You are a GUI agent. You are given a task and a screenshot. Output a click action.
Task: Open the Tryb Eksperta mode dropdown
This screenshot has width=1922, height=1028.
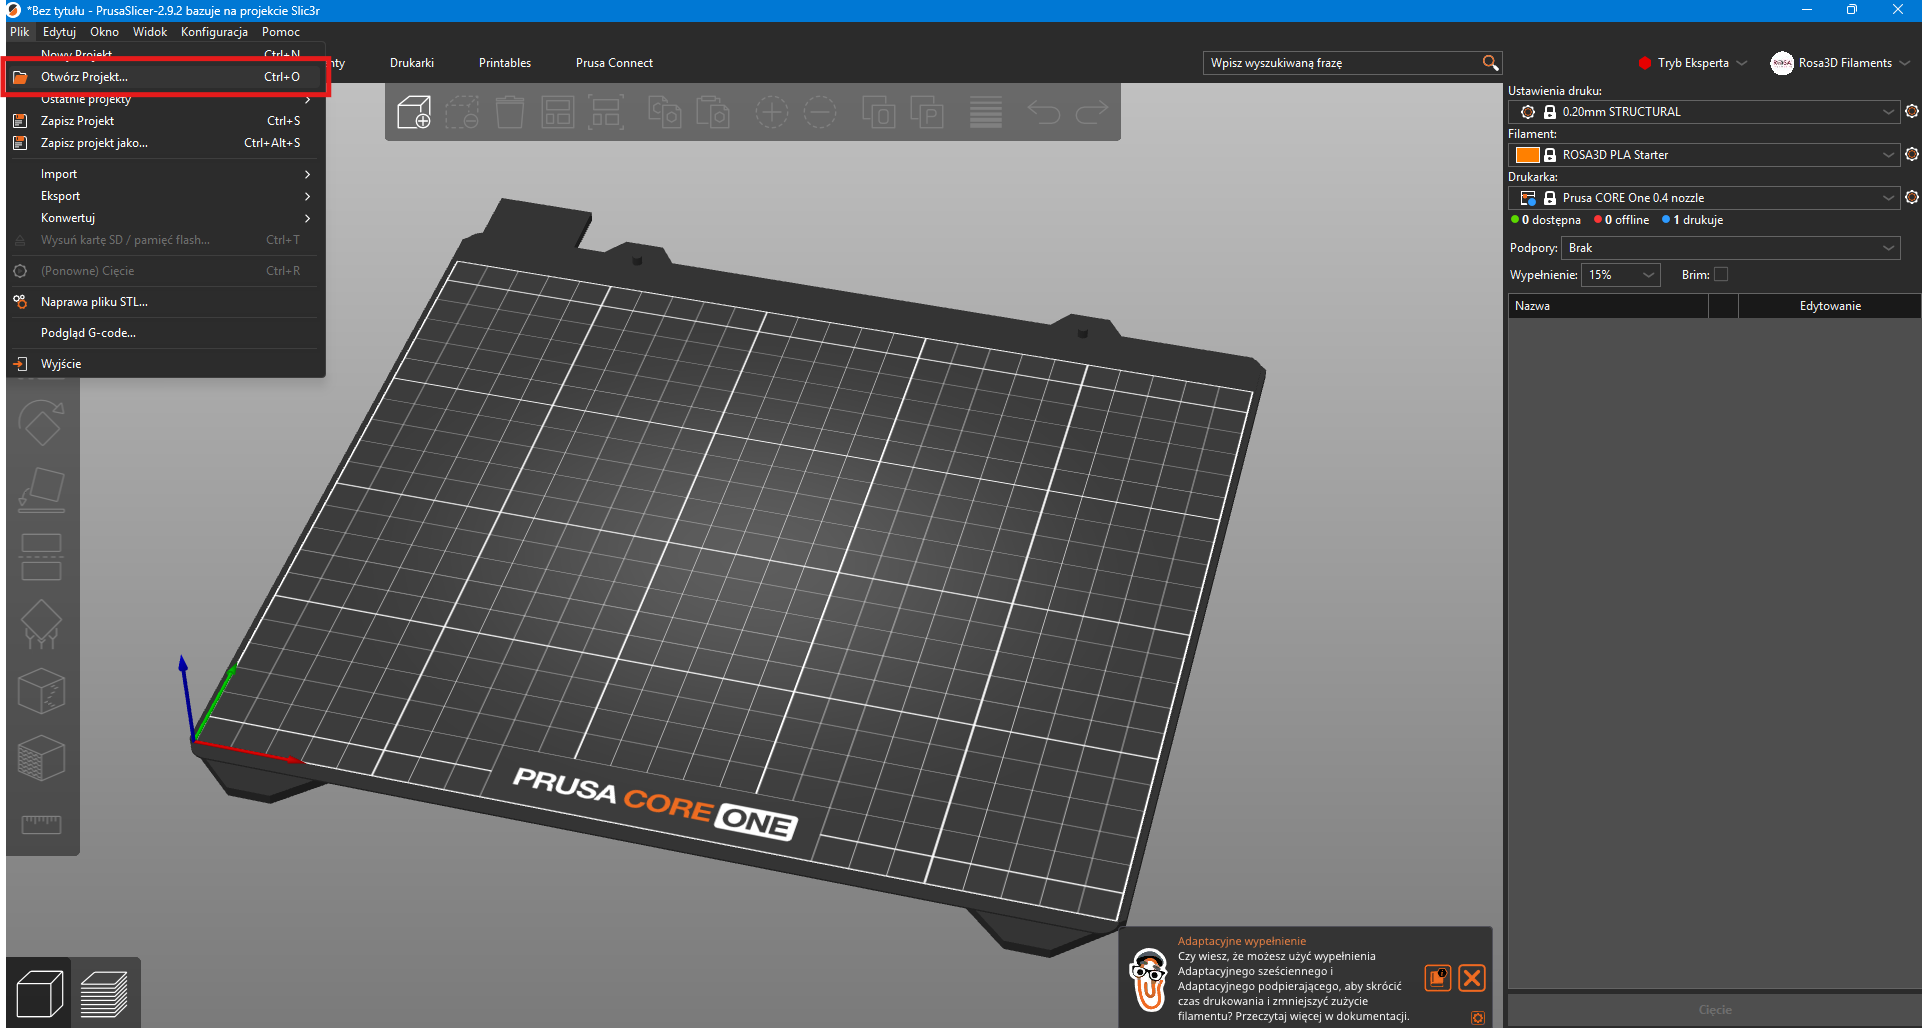click(1693, 63)
